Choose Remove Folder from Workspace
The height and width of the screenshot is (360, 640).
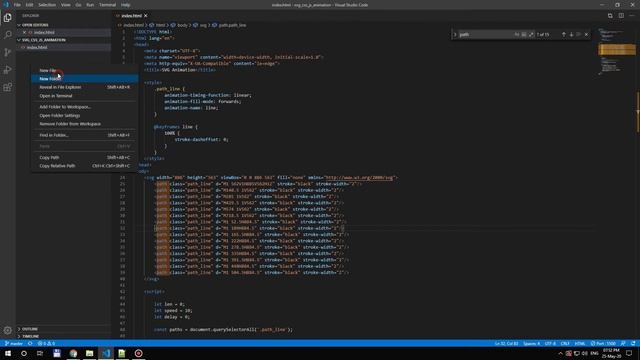(x=84, y=124)
